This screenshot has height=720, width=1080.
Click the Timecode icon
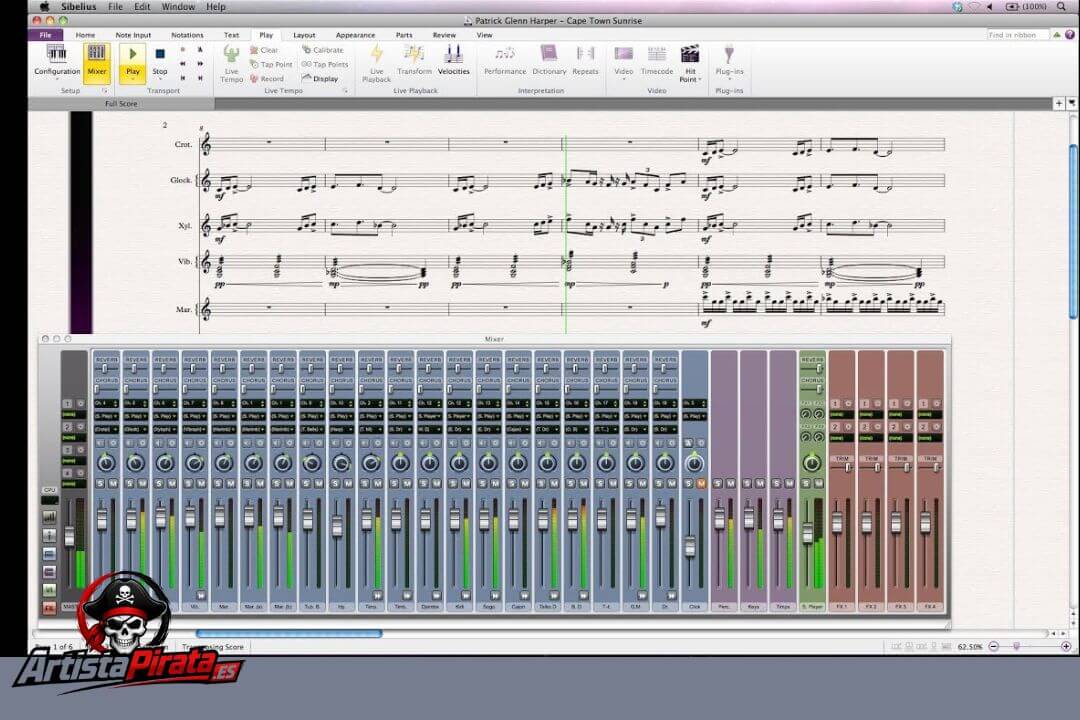click(656, 54)
